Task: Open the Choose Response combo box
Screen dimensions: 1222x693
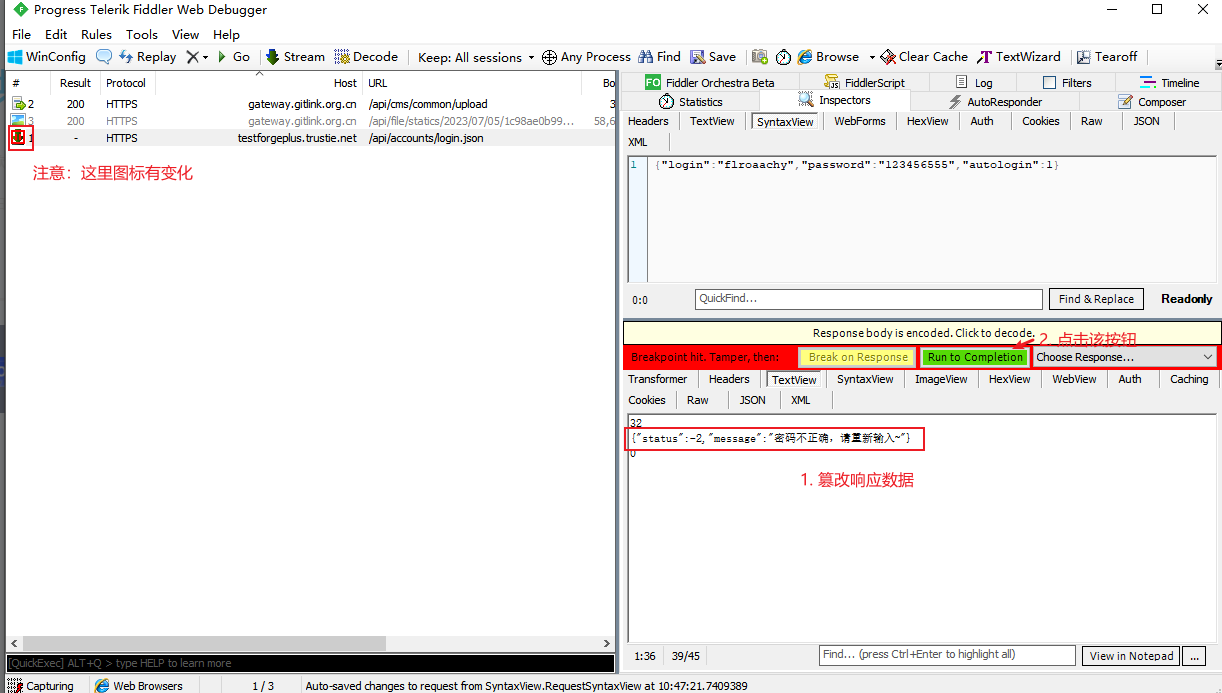Action: (x=1125, y=357)
